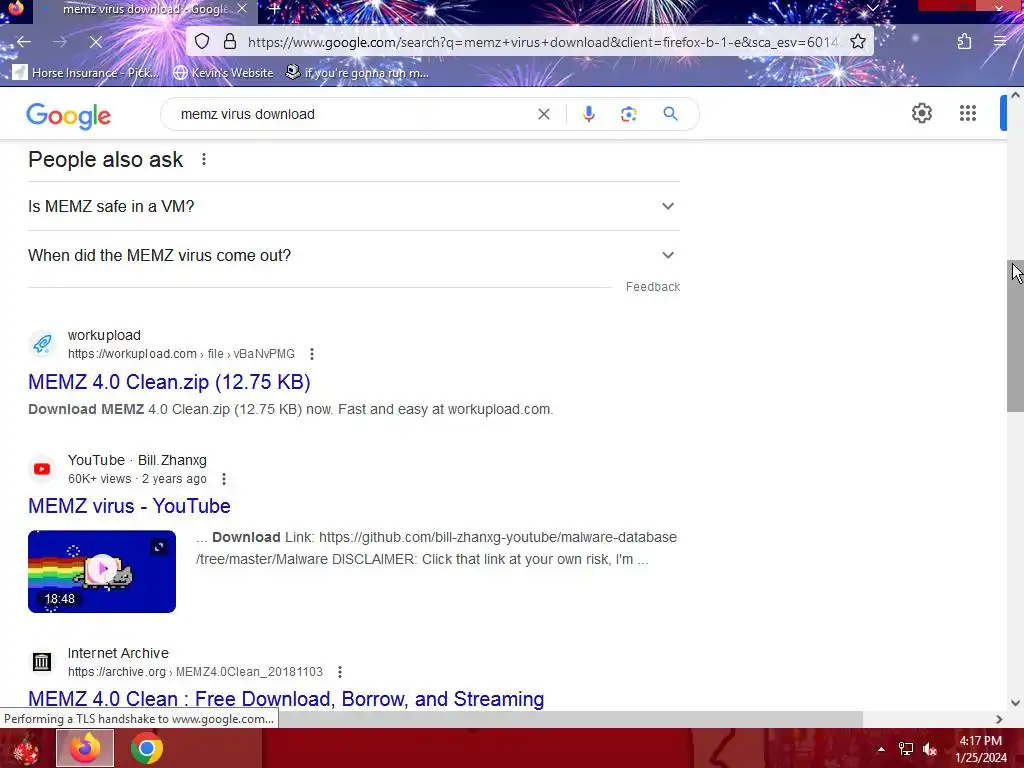This screenshot has height=768, width=1024.
Task: Open Firefox from the taskbar
Action: coord(85,748)
